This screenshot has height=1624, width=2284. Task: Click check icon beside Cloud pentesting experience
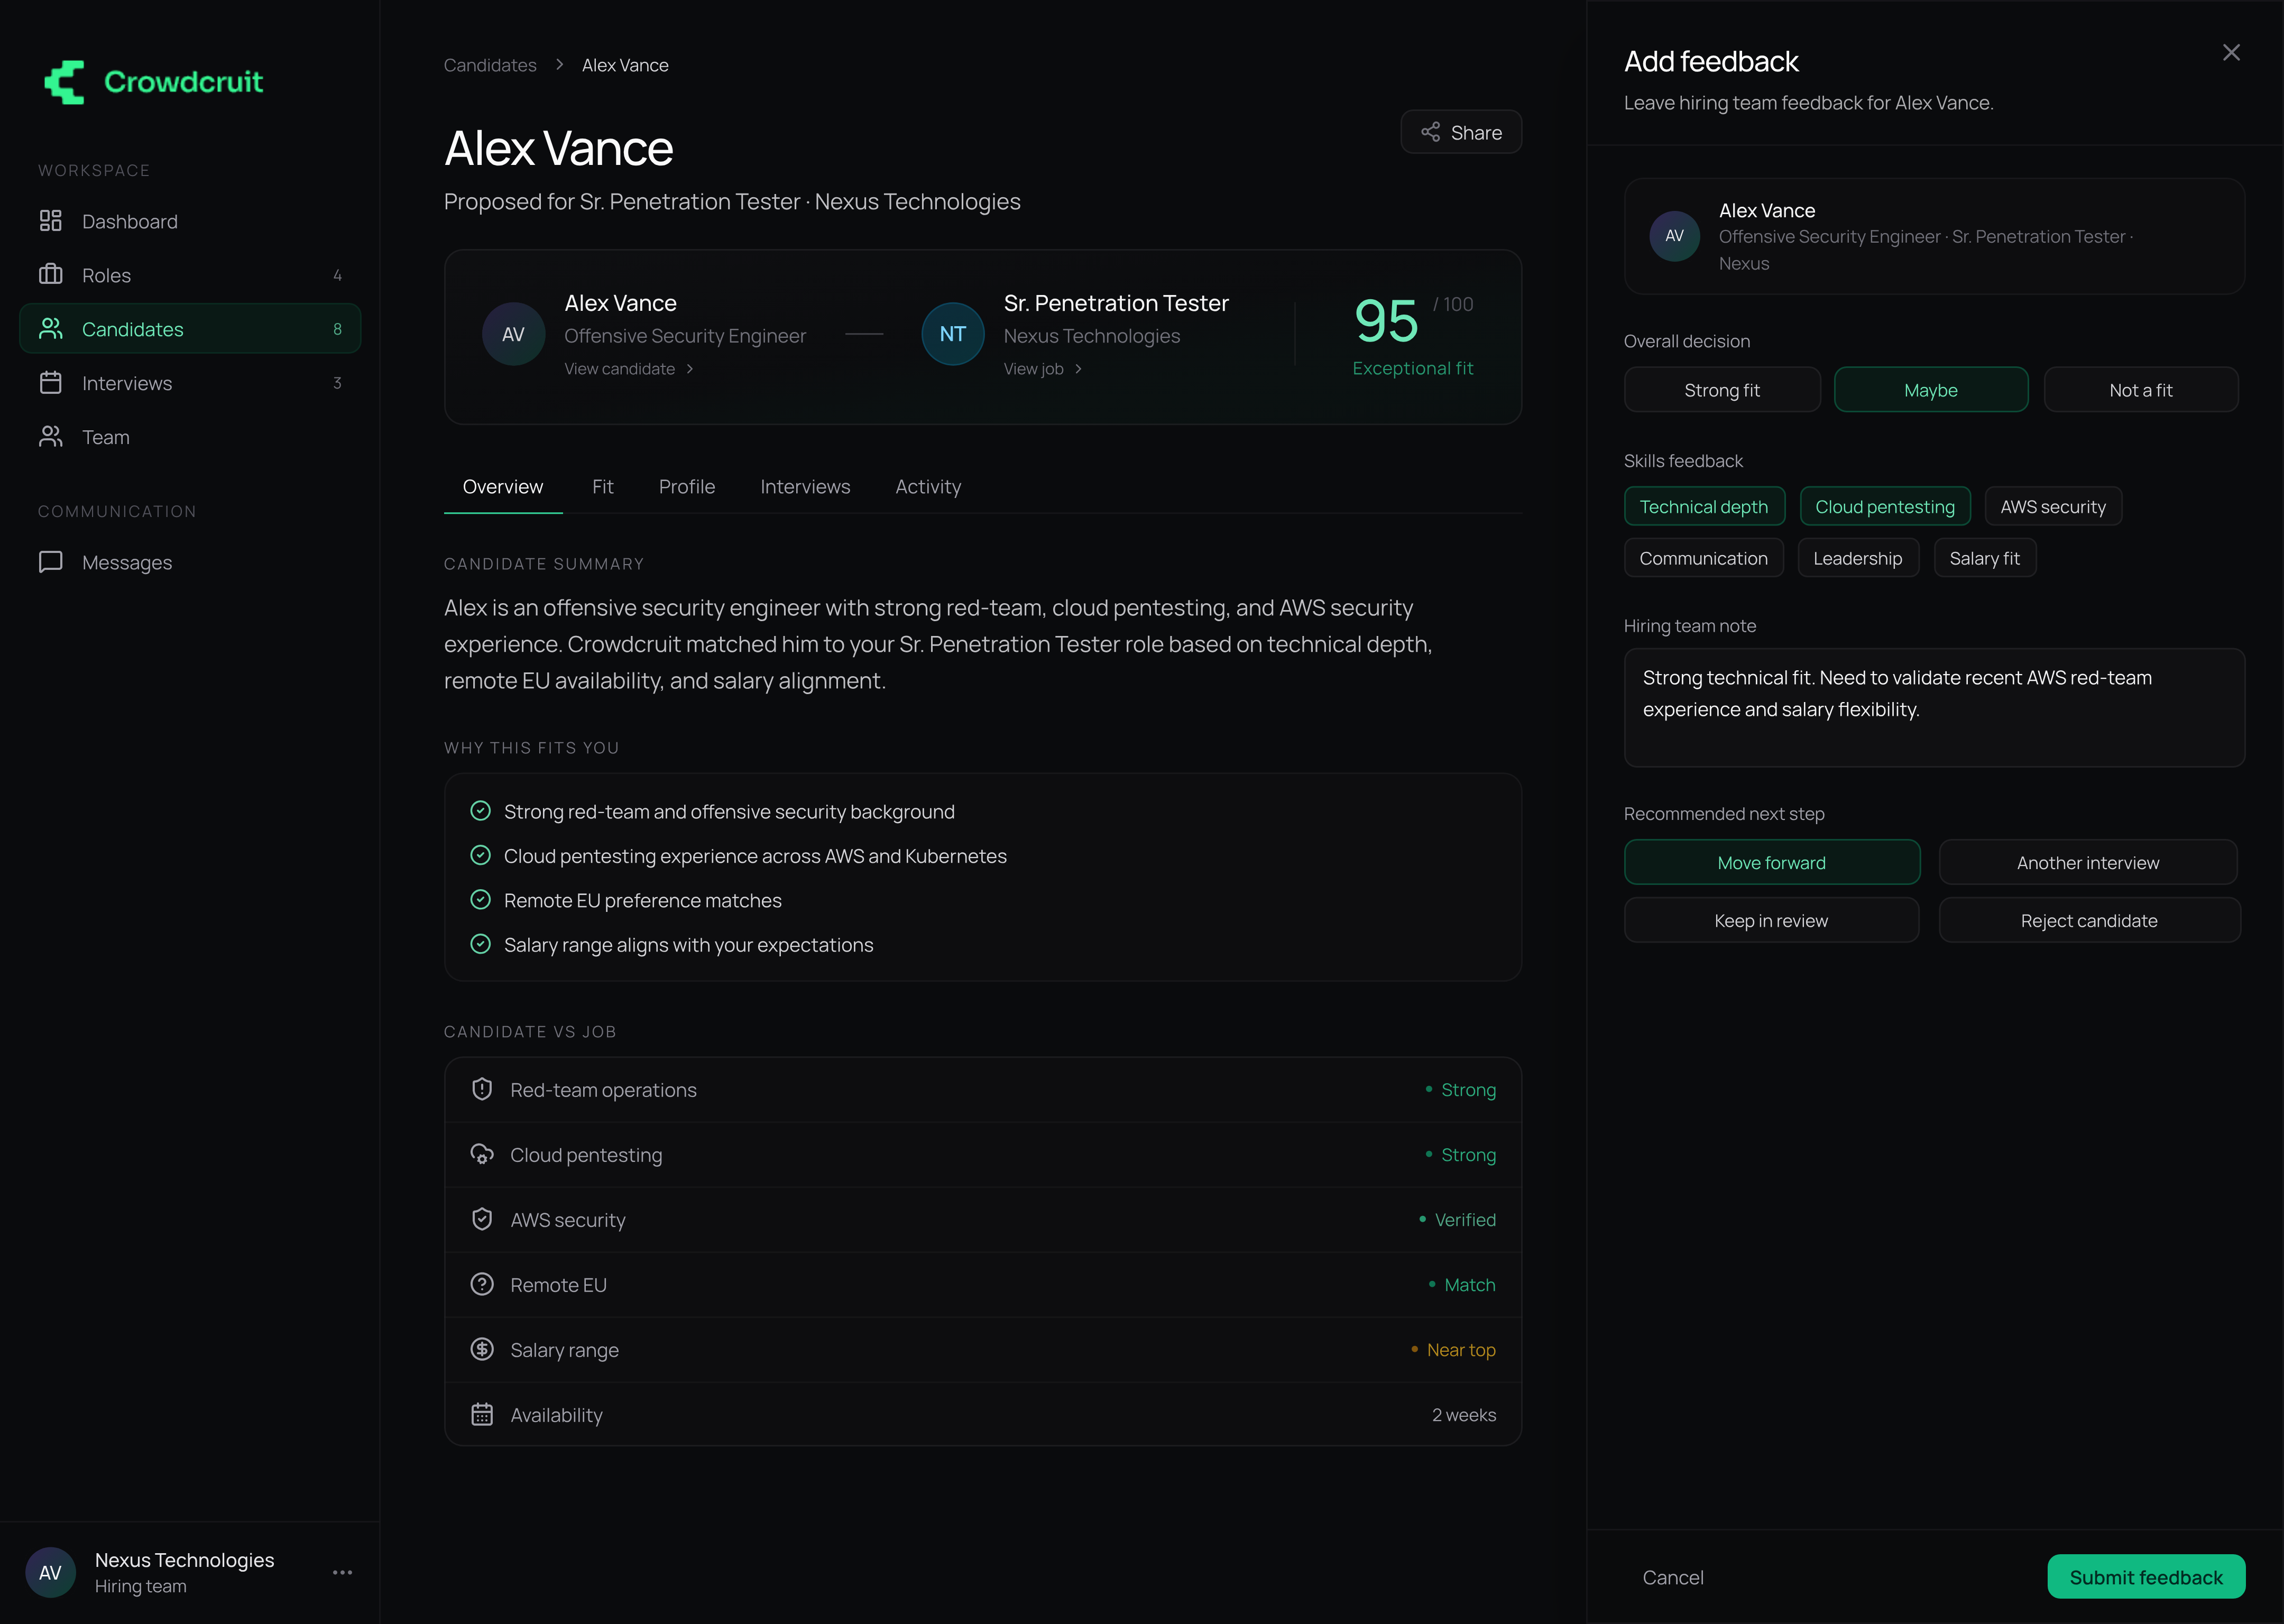pyautogui.click(x=481, y=855)
